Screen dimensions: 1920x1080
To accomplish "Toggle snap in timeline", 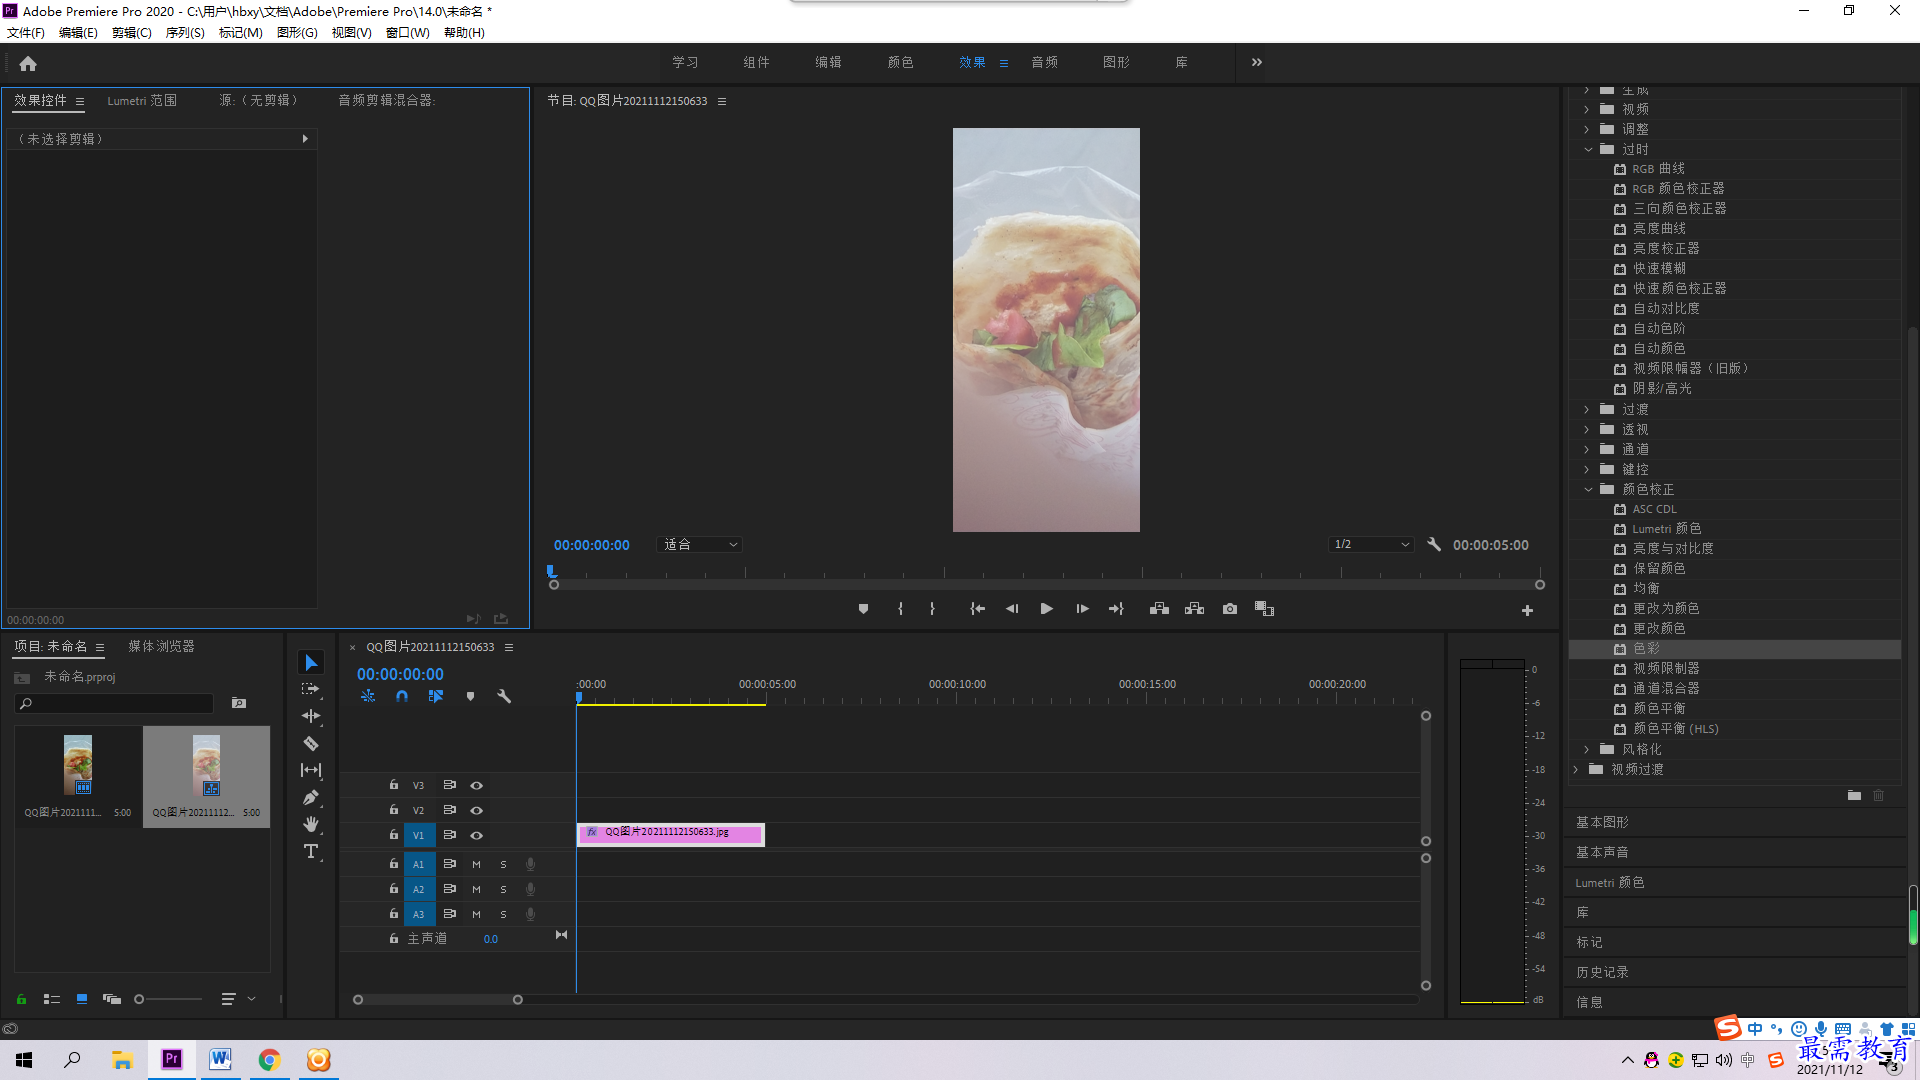I will click(x=402, y=696).
